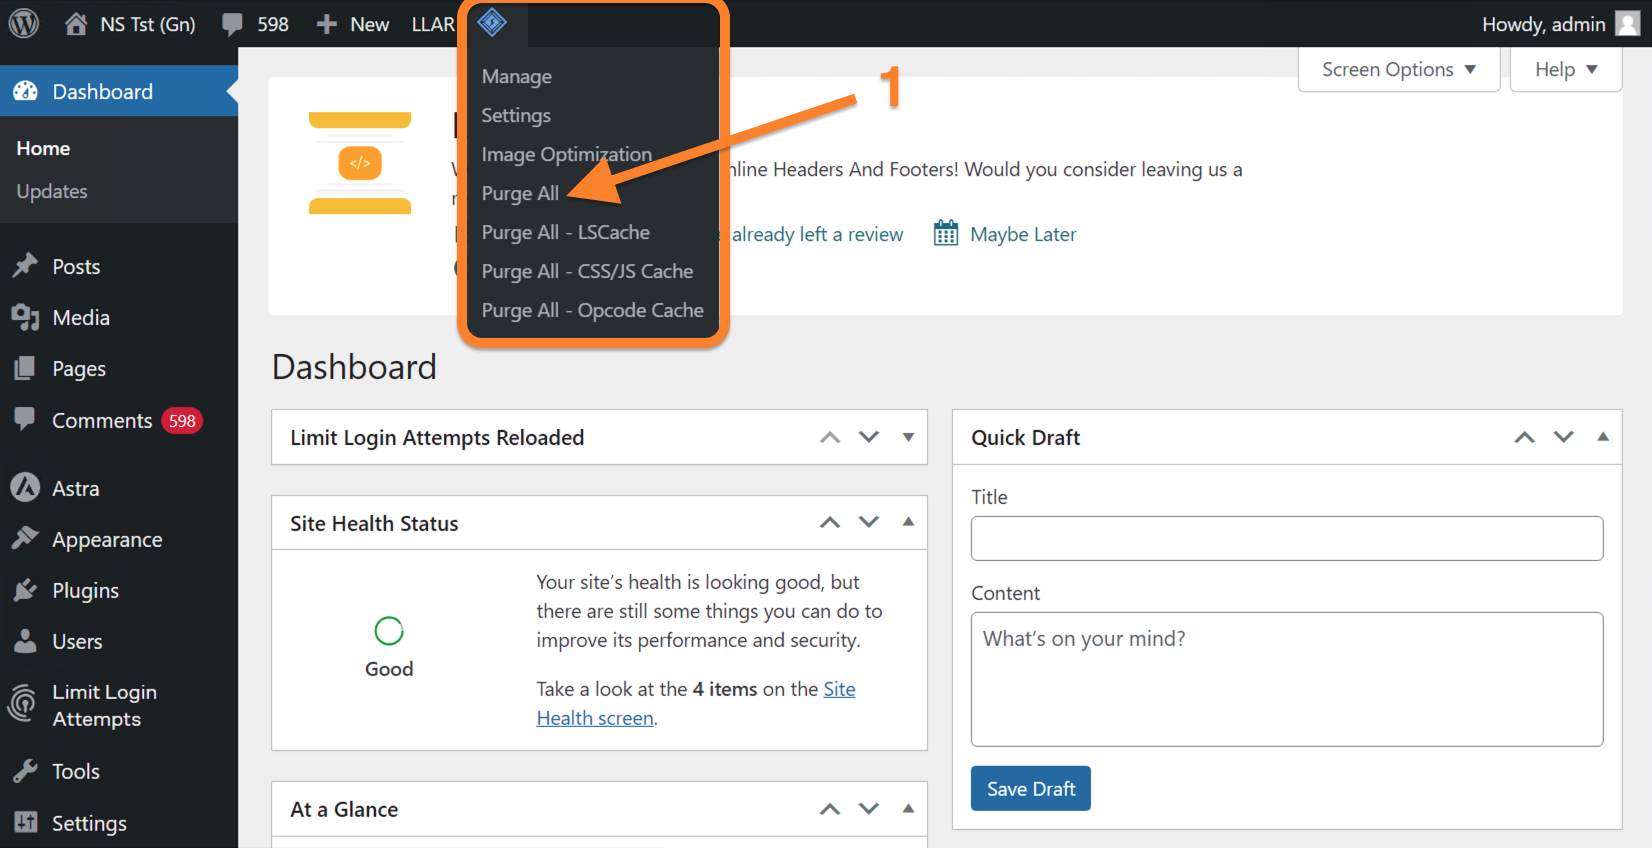Image resolution: width=1652 pixels, height=848 pixels.
Task: Click the Media icon in sidebar
Action: [25, 317]
